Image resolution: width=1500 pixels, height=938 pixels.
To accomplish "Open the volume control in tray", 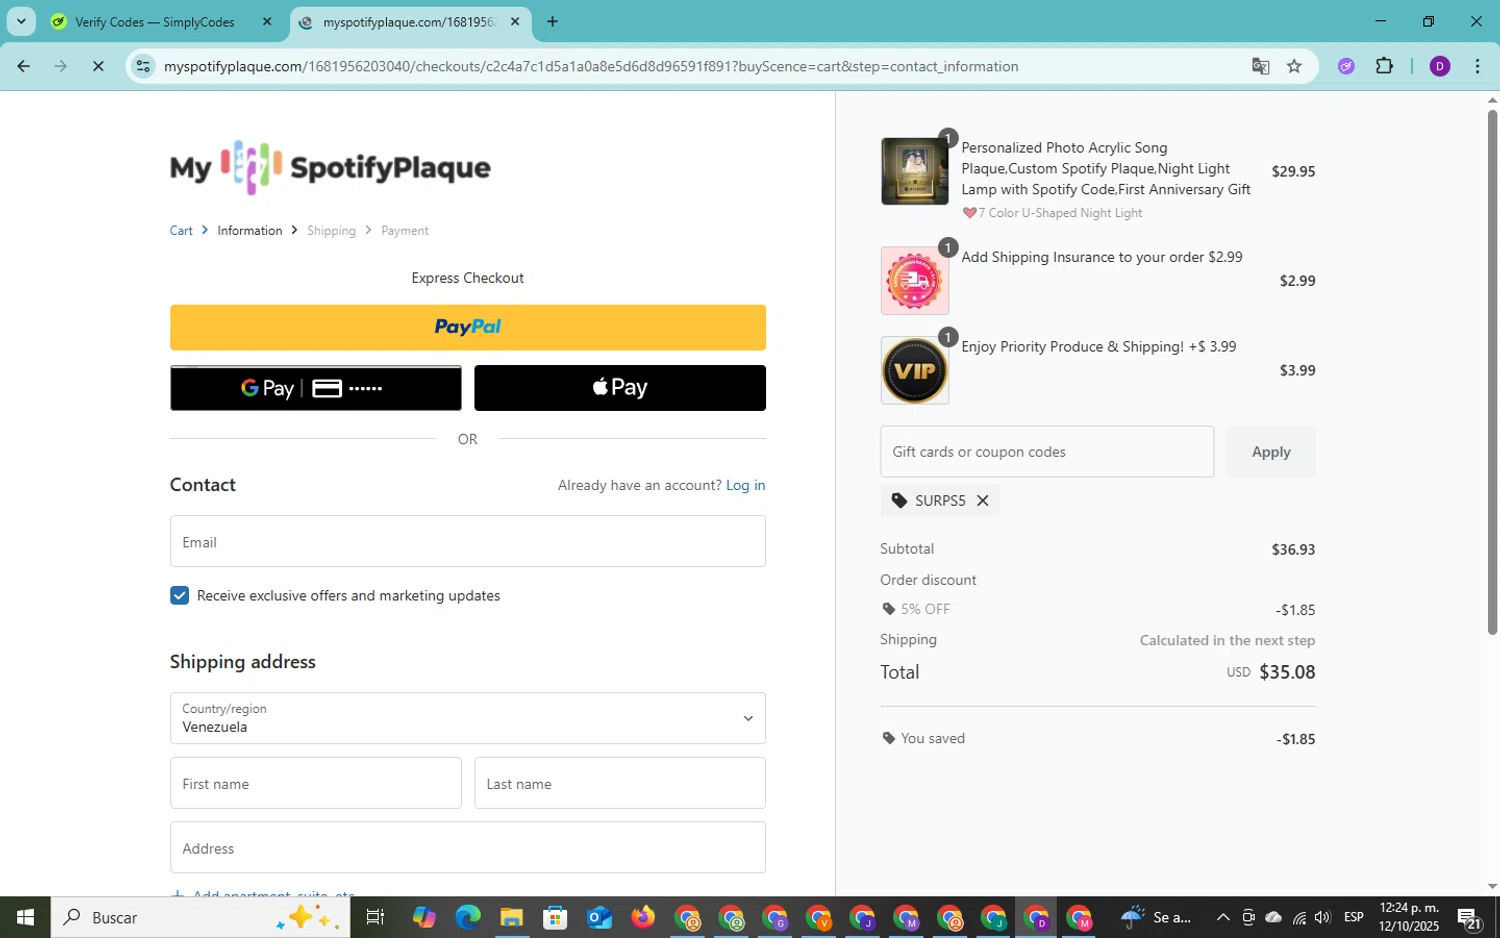I will click(1323, 917).
